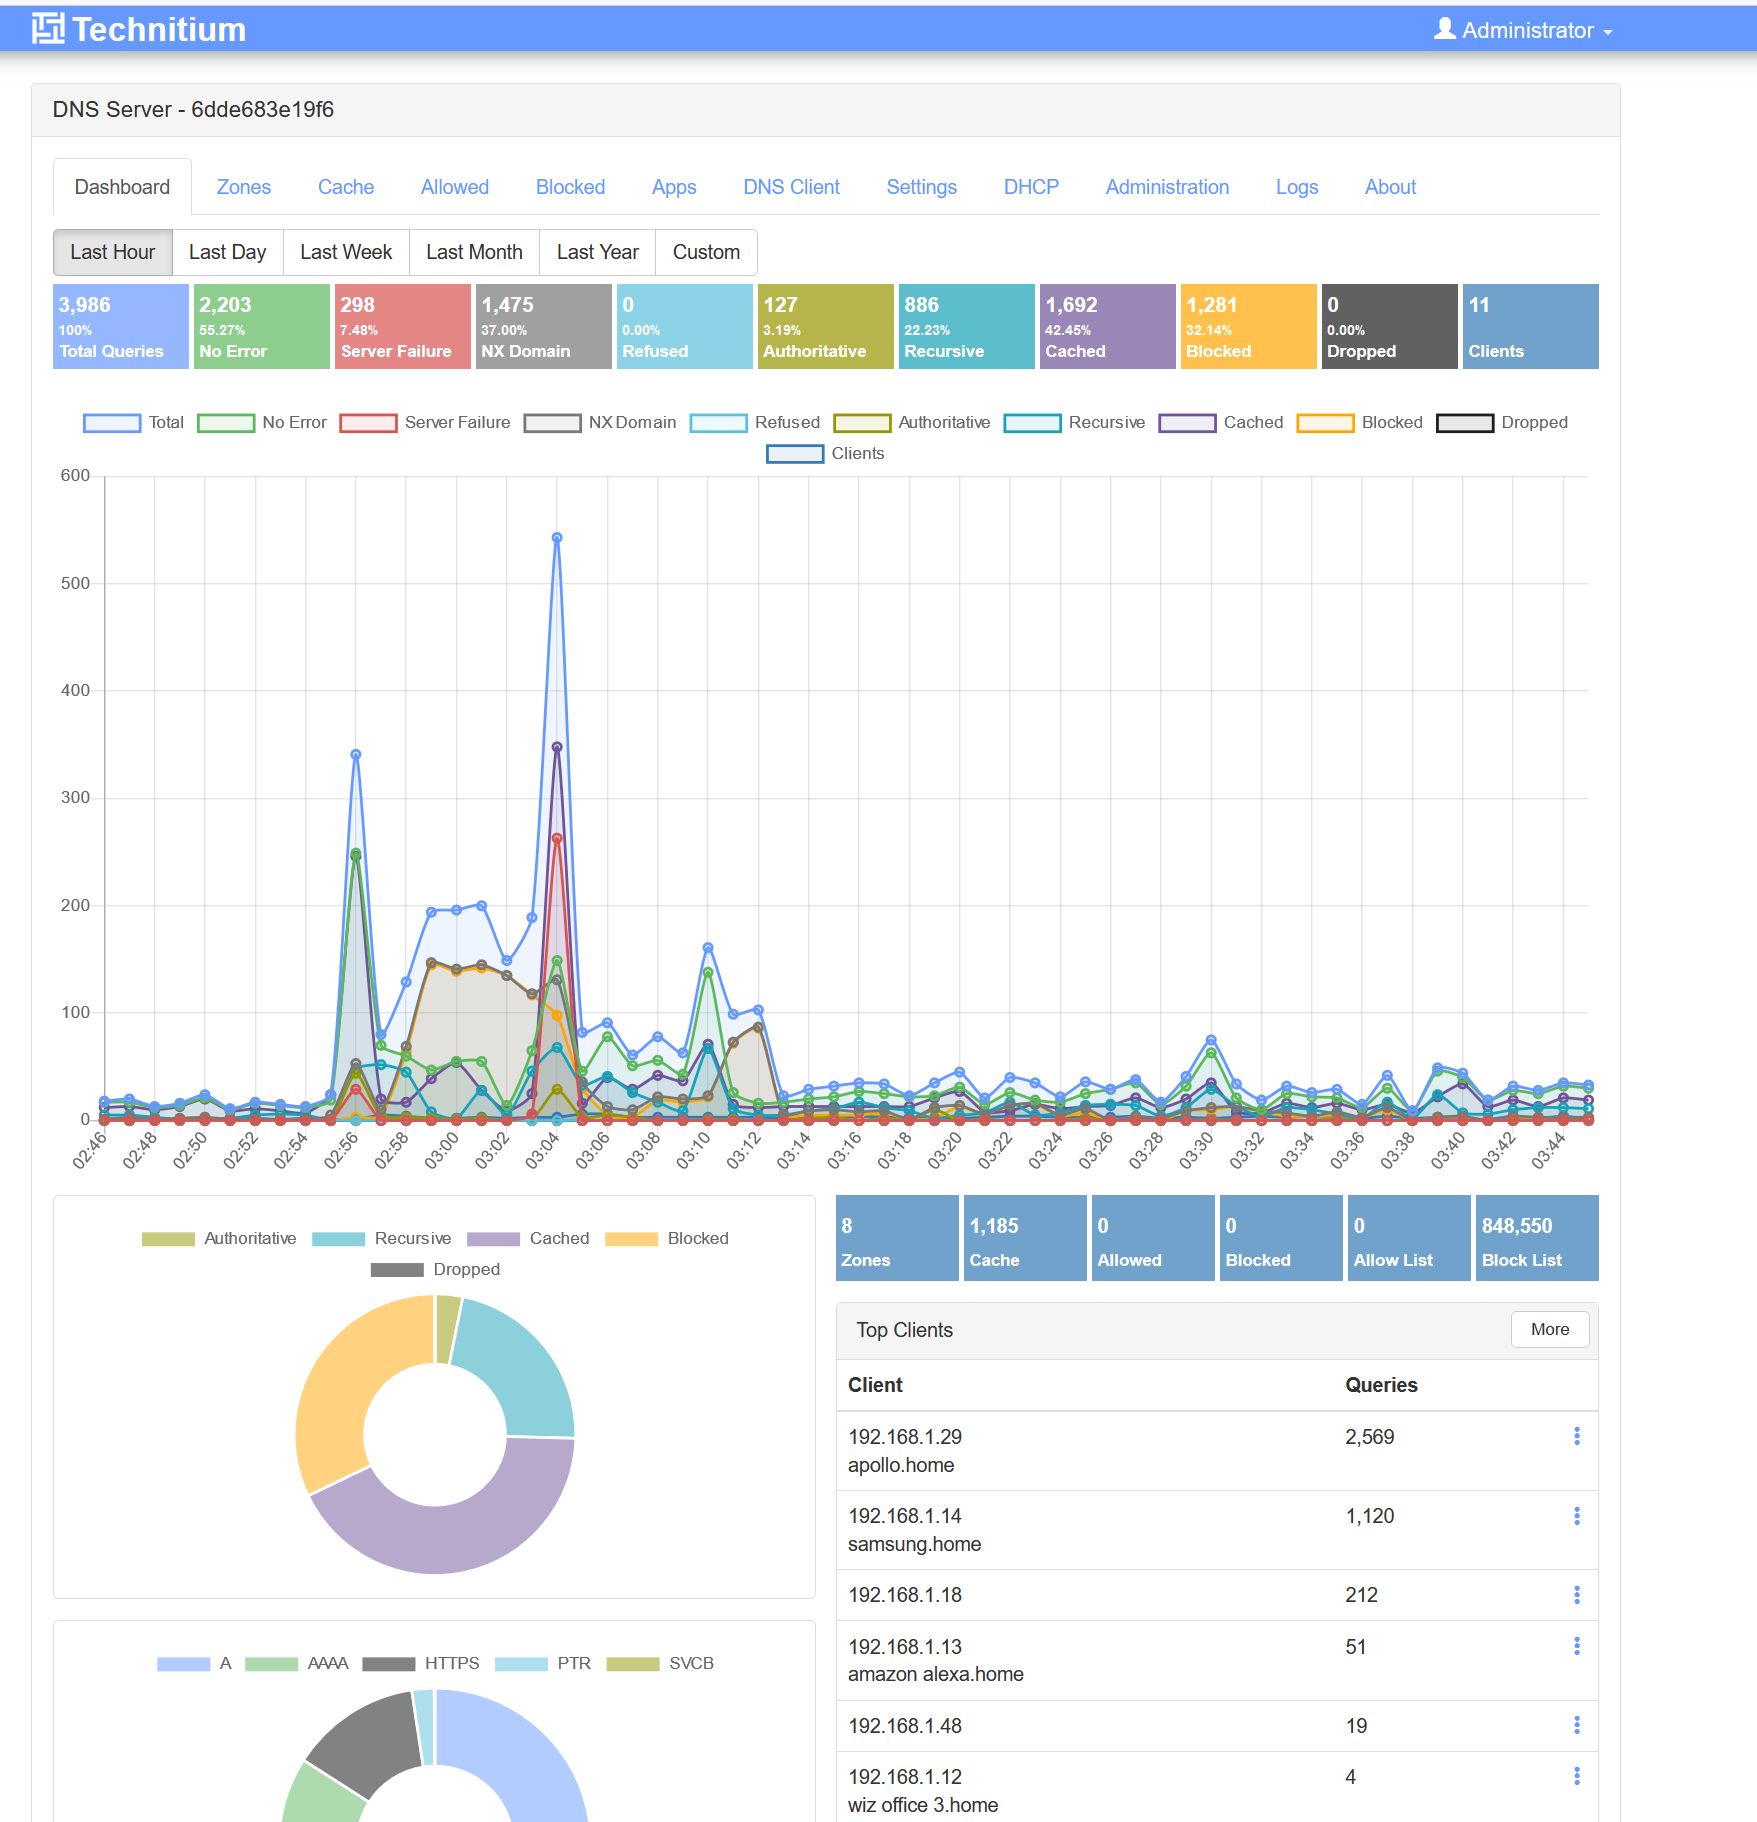
Task: Click the Server Failure stat tile
Action: [x=403, y=327]
